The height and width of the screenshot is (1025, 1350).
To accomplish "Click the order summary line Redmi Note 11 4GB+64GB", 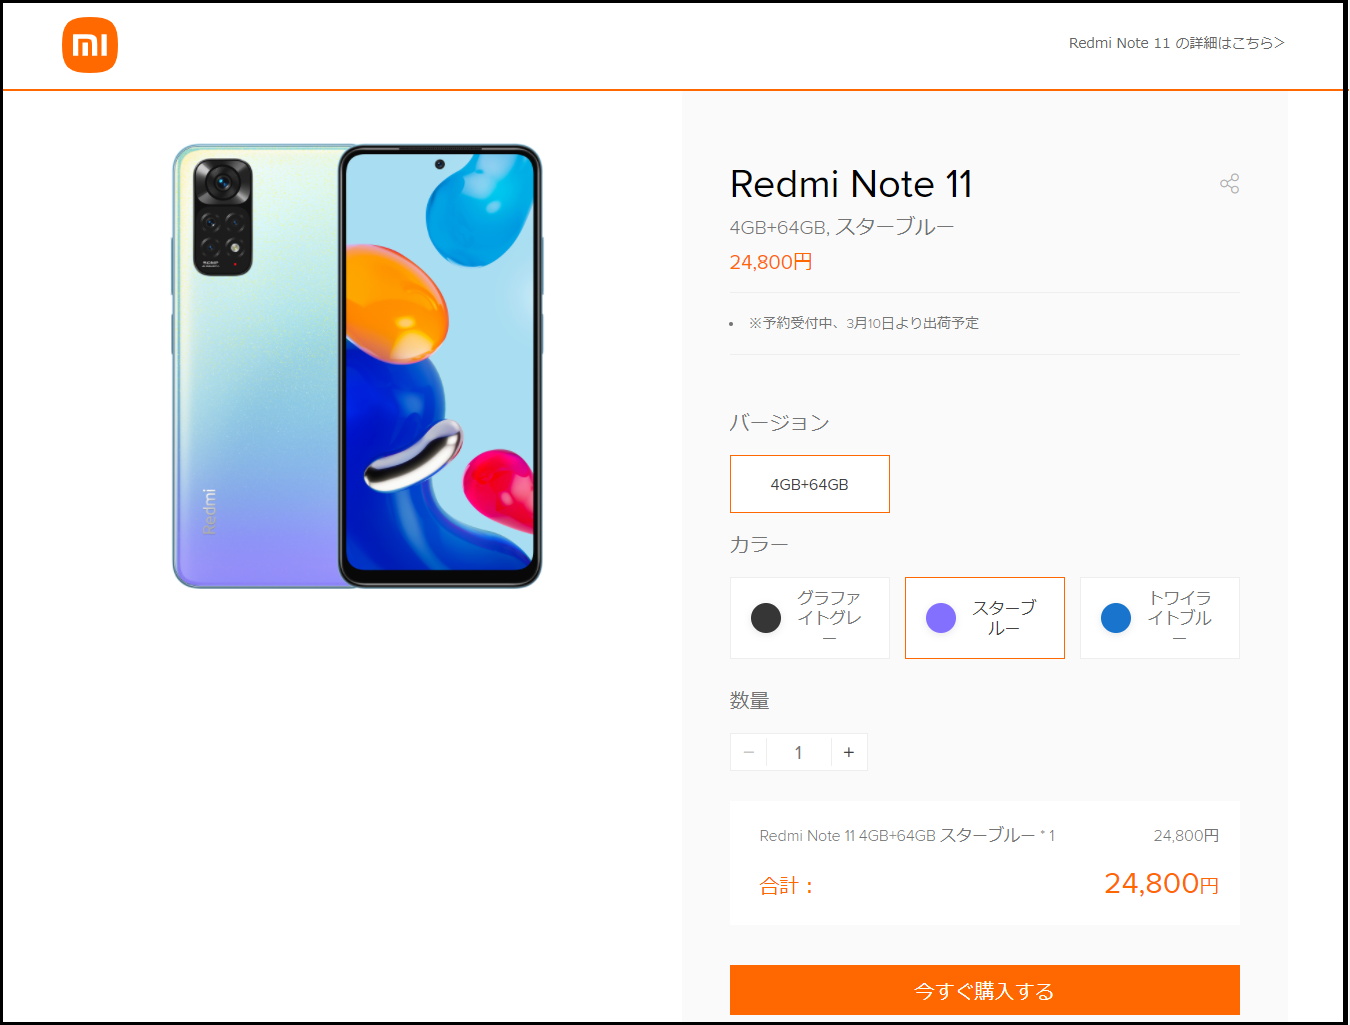I will 907,835.
